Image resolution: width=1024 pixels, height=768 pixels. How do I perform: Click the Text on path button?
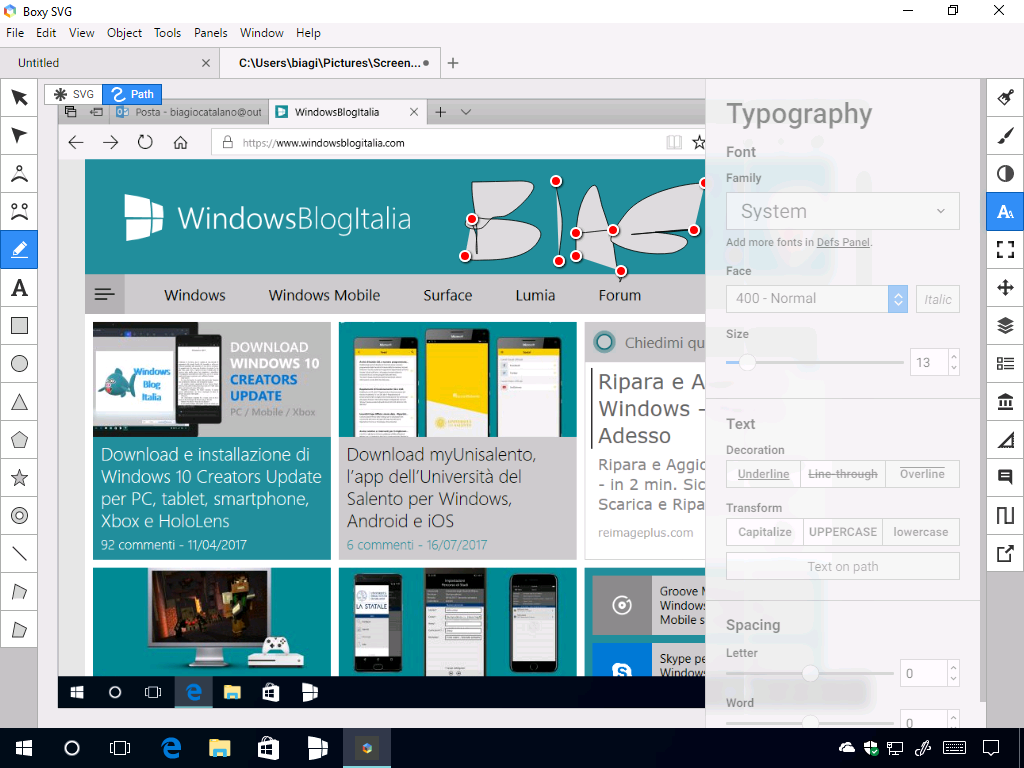pyautogui.click(x=842, y=566)
